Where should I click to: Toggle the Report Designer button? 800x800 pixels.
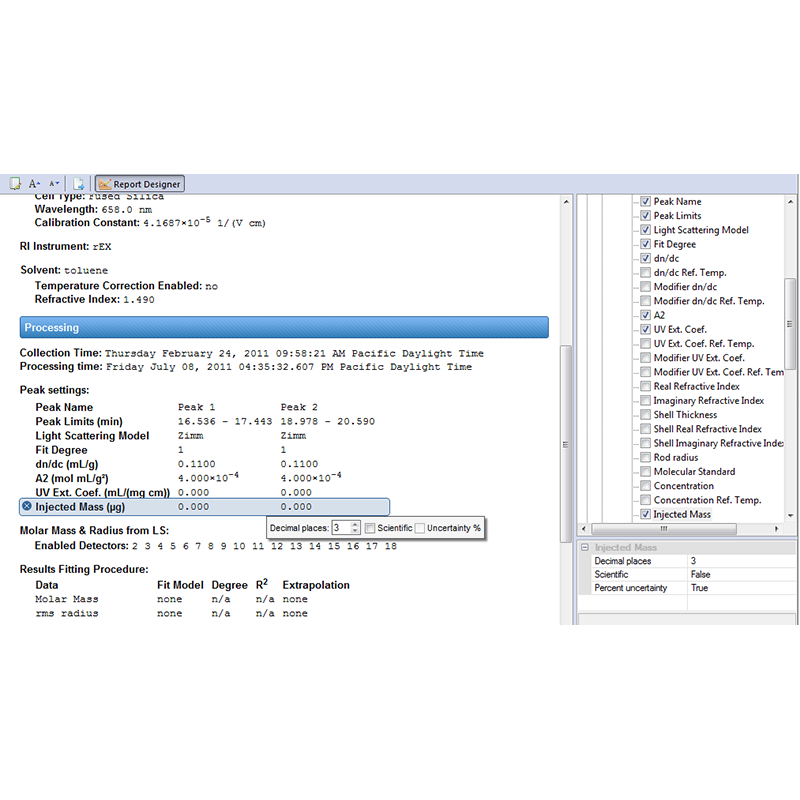(x=140, y=184)
